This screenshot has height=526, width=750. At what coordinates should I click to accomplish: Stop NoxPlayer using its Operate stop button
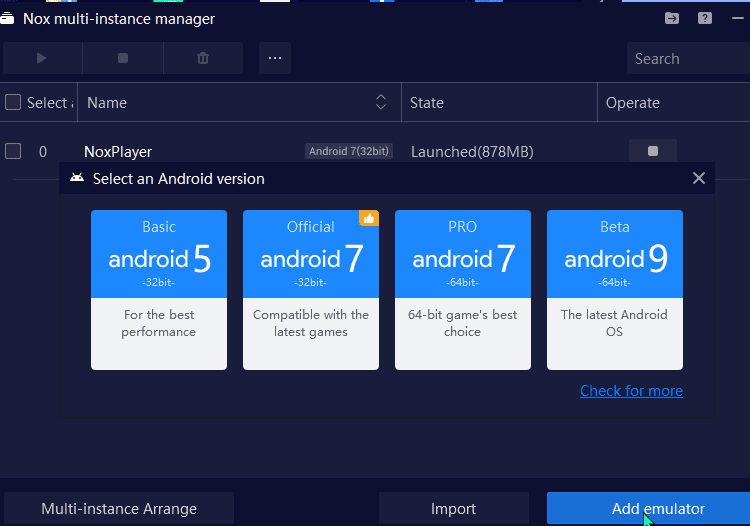[653, 151]
